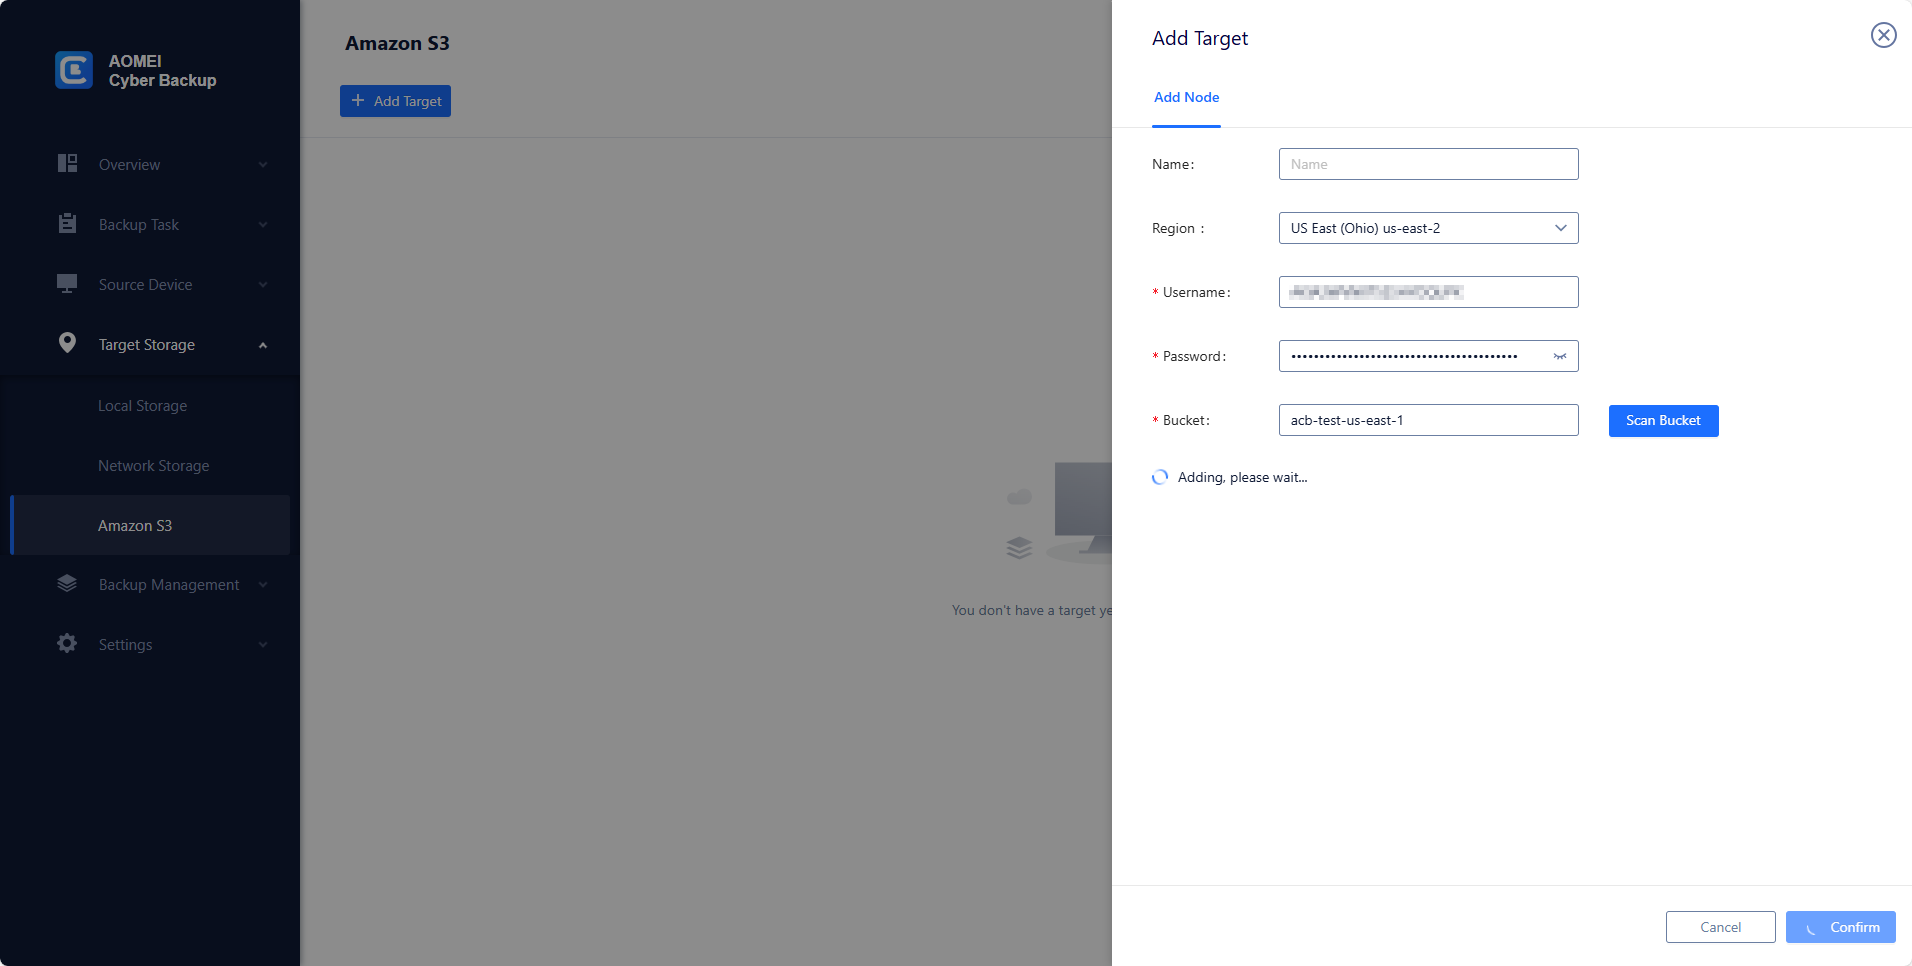Expand the Source Device menu chevron
This screenshot has height=966, width=1912.
(x=263, y=285)
